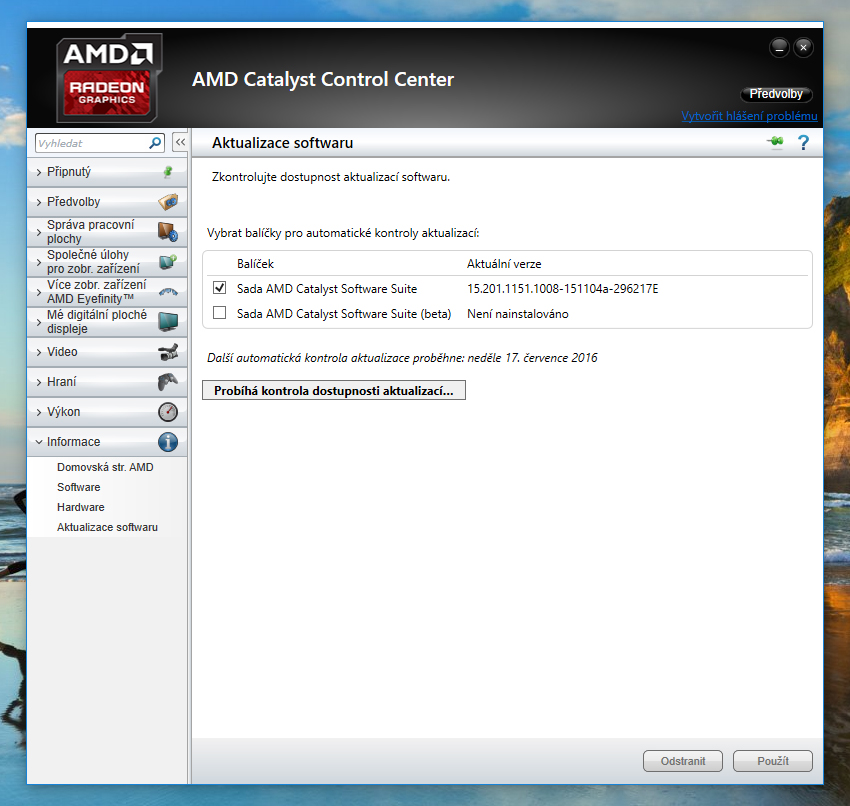Click the digital flat panel monitor icon
This screenshot has width=850, height=806.
pos(168,321)
